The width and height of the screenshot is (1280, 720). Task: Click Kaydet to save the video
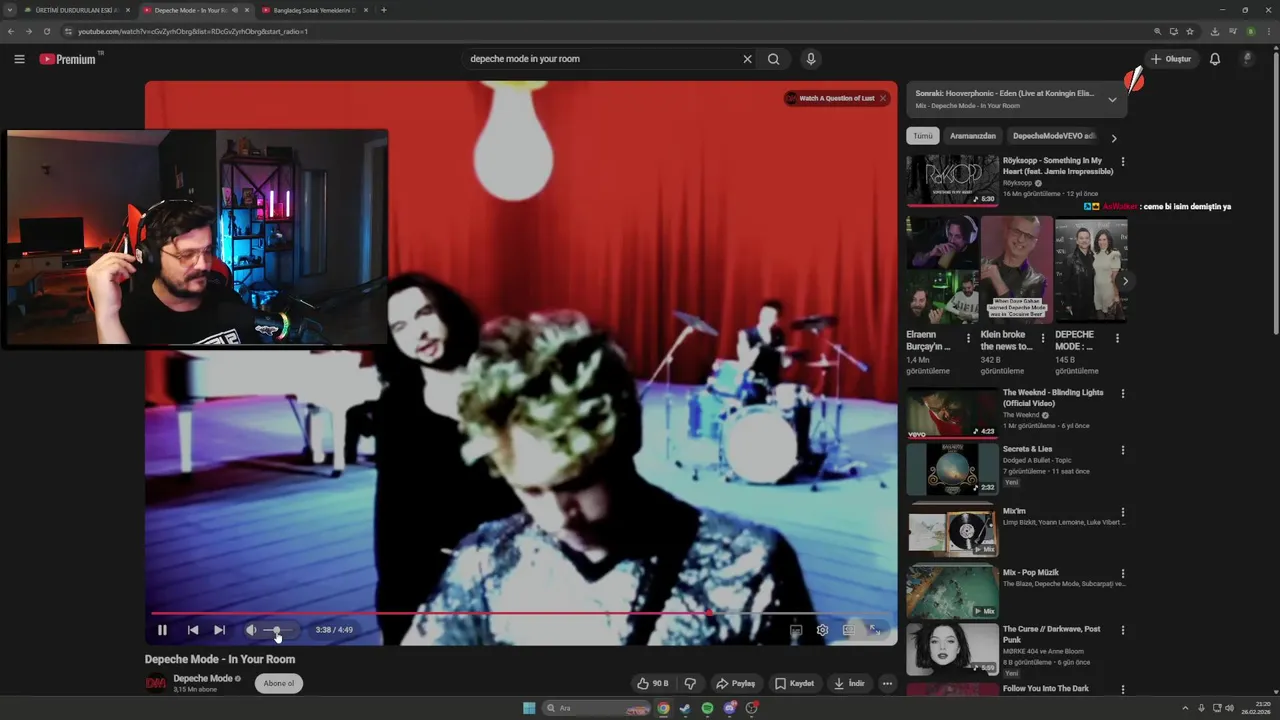point(795,684)
